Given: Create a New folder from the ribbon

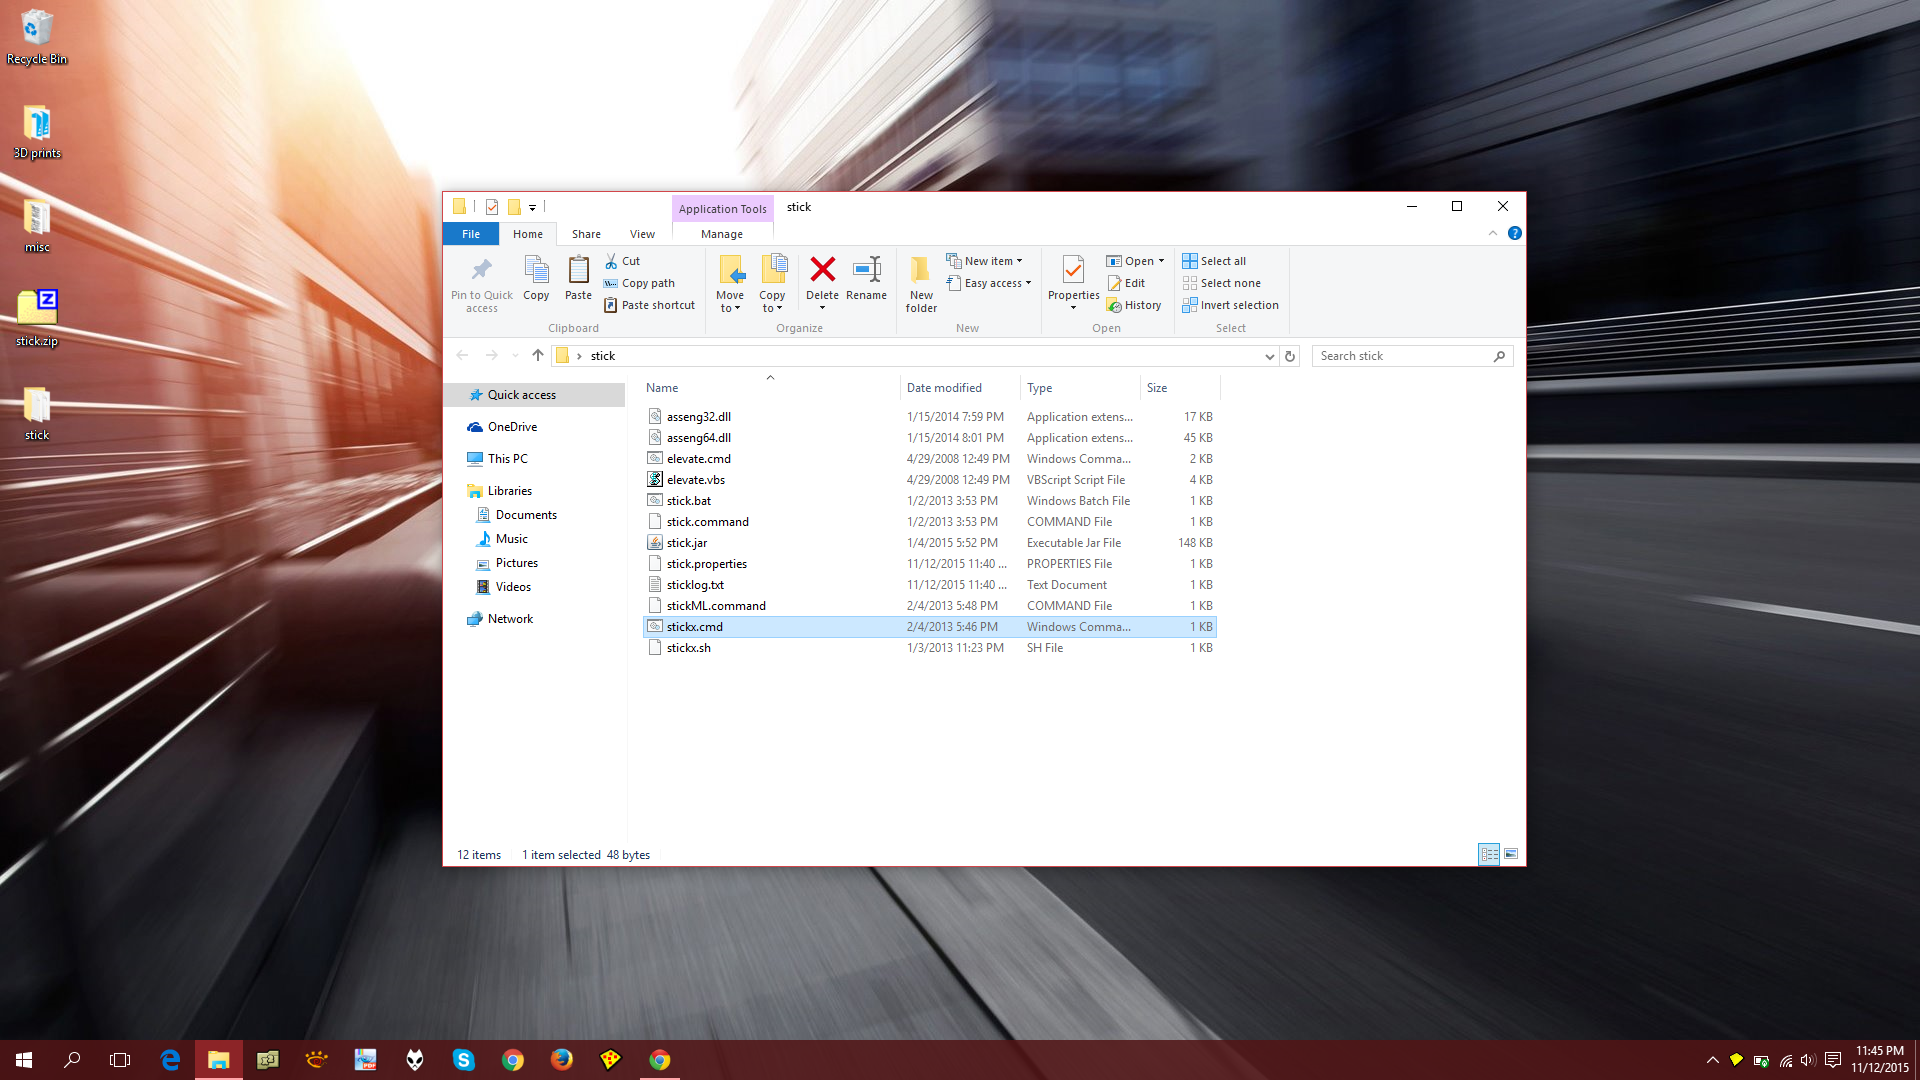Looking at the screenshot, I should pyautogui.click(x=921, y=284).
